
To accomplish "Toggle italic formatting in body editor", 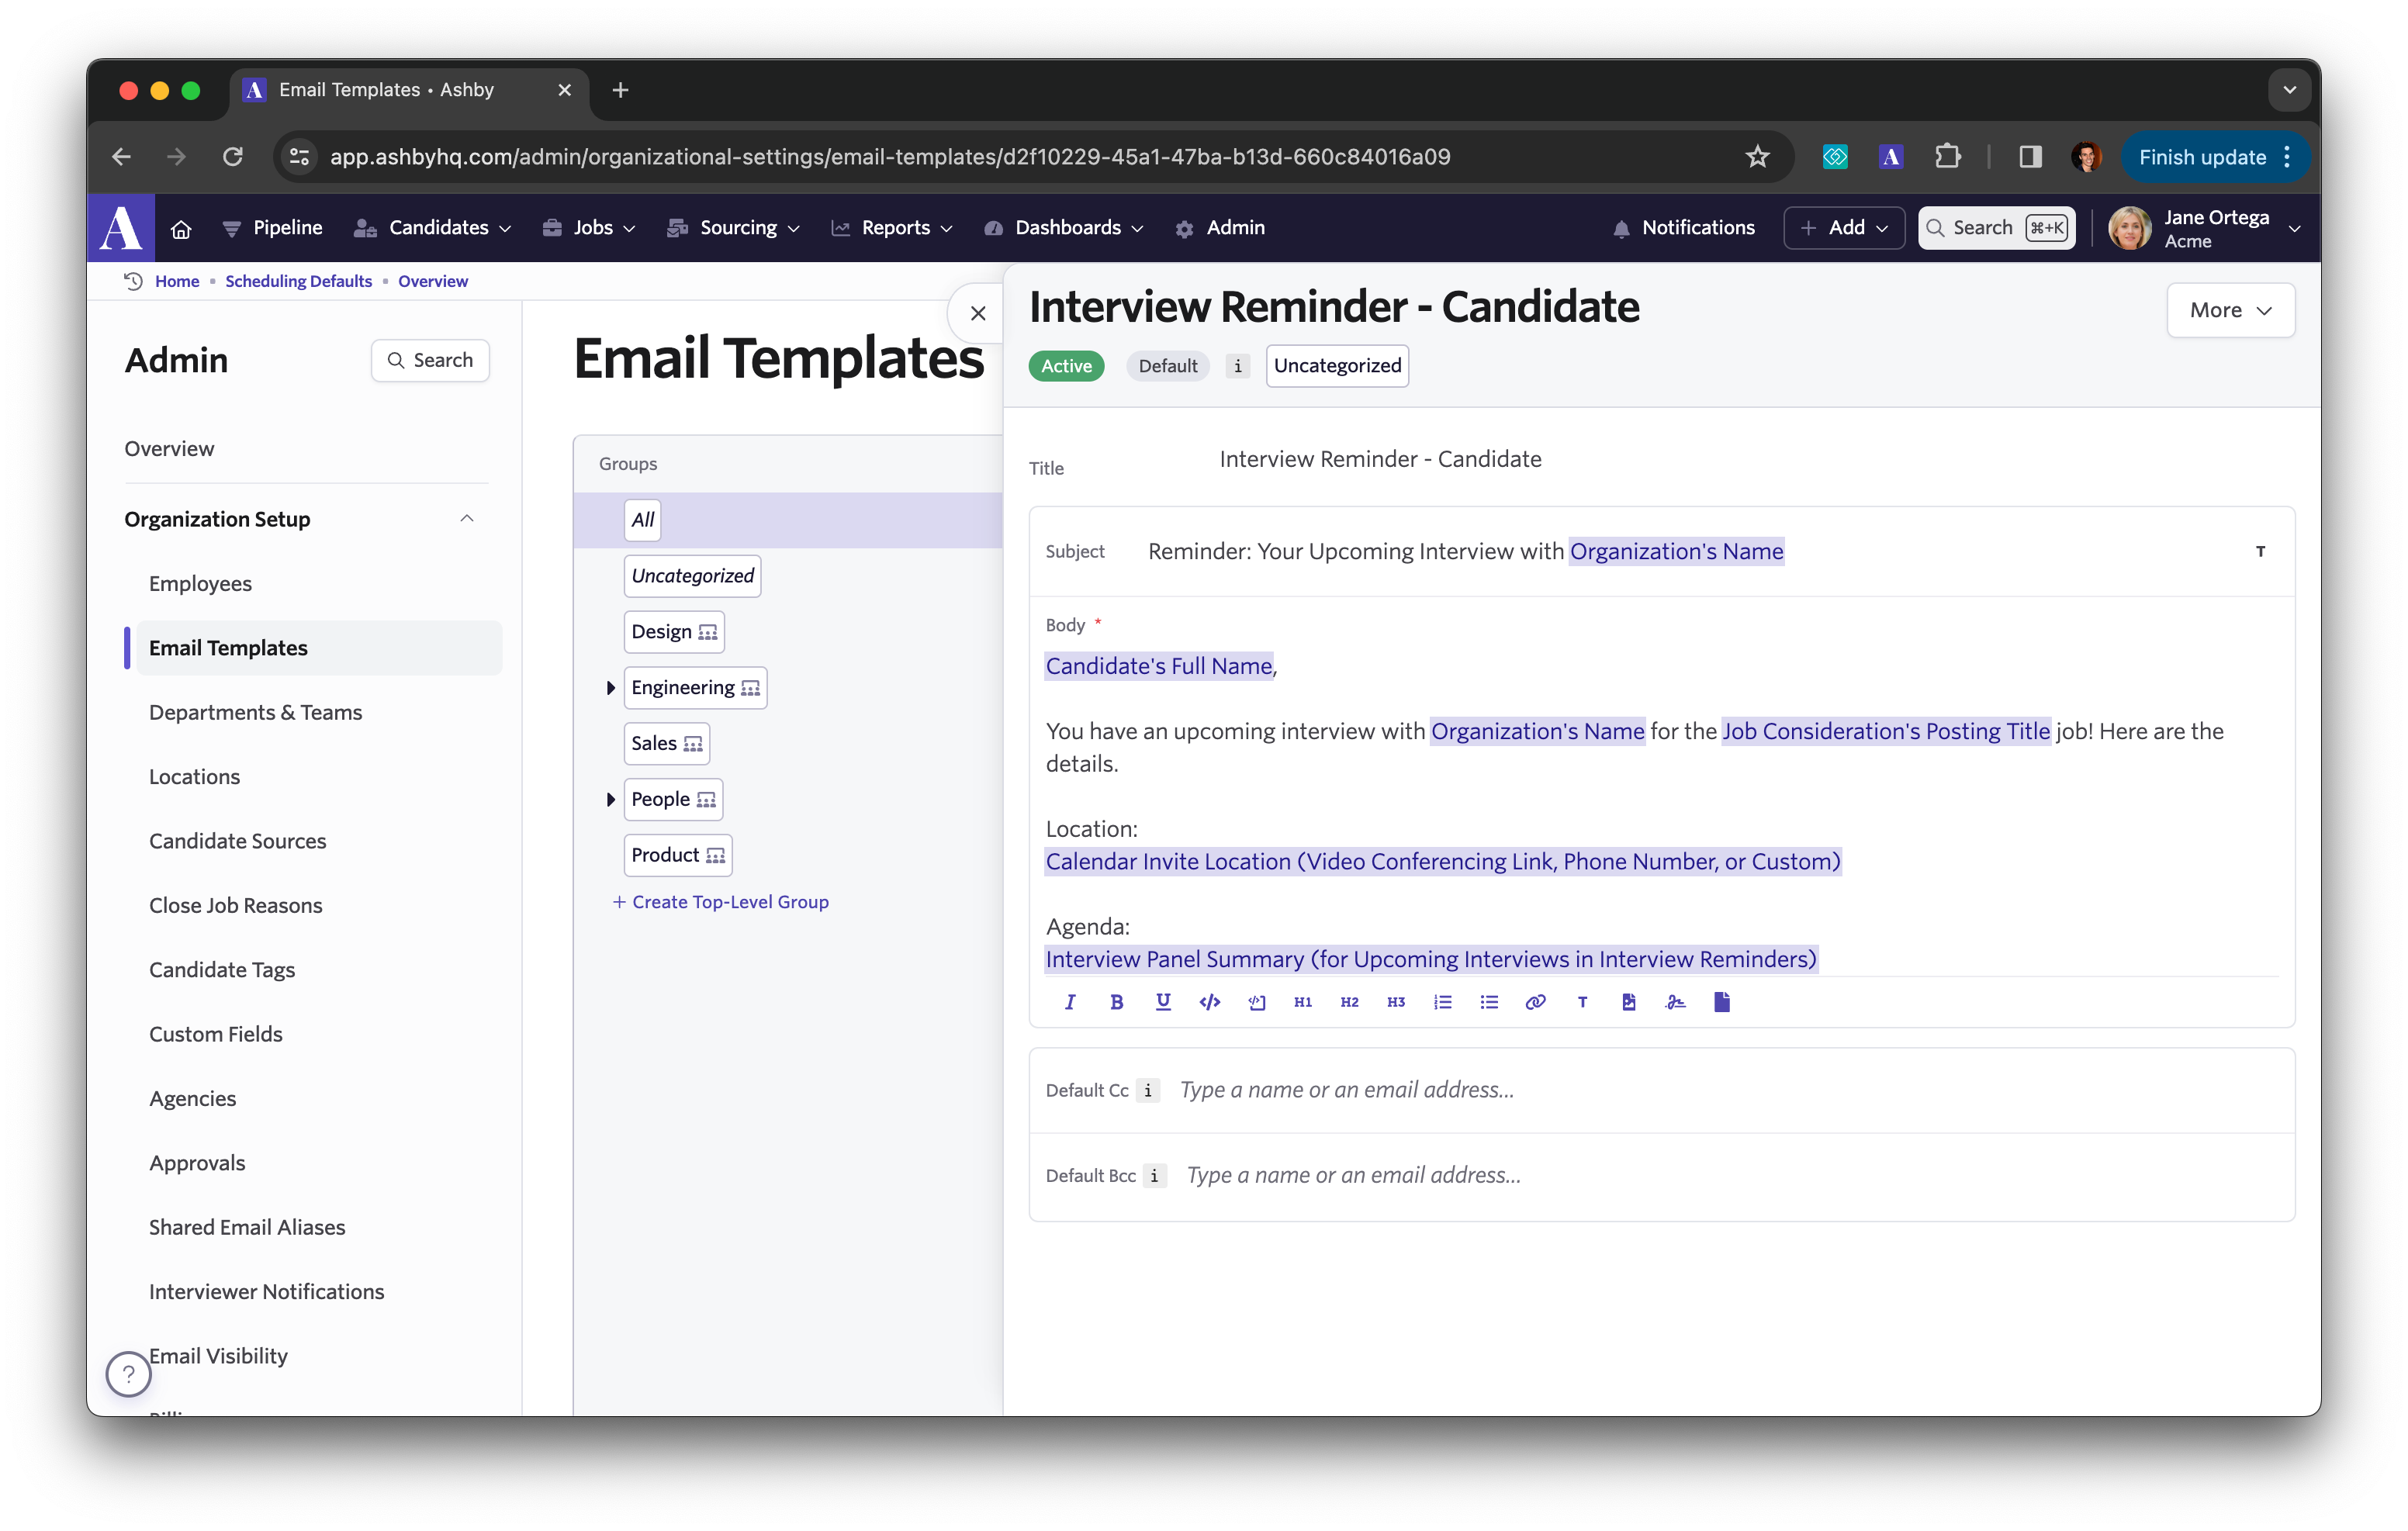I will click(x=1070, y=1002).
